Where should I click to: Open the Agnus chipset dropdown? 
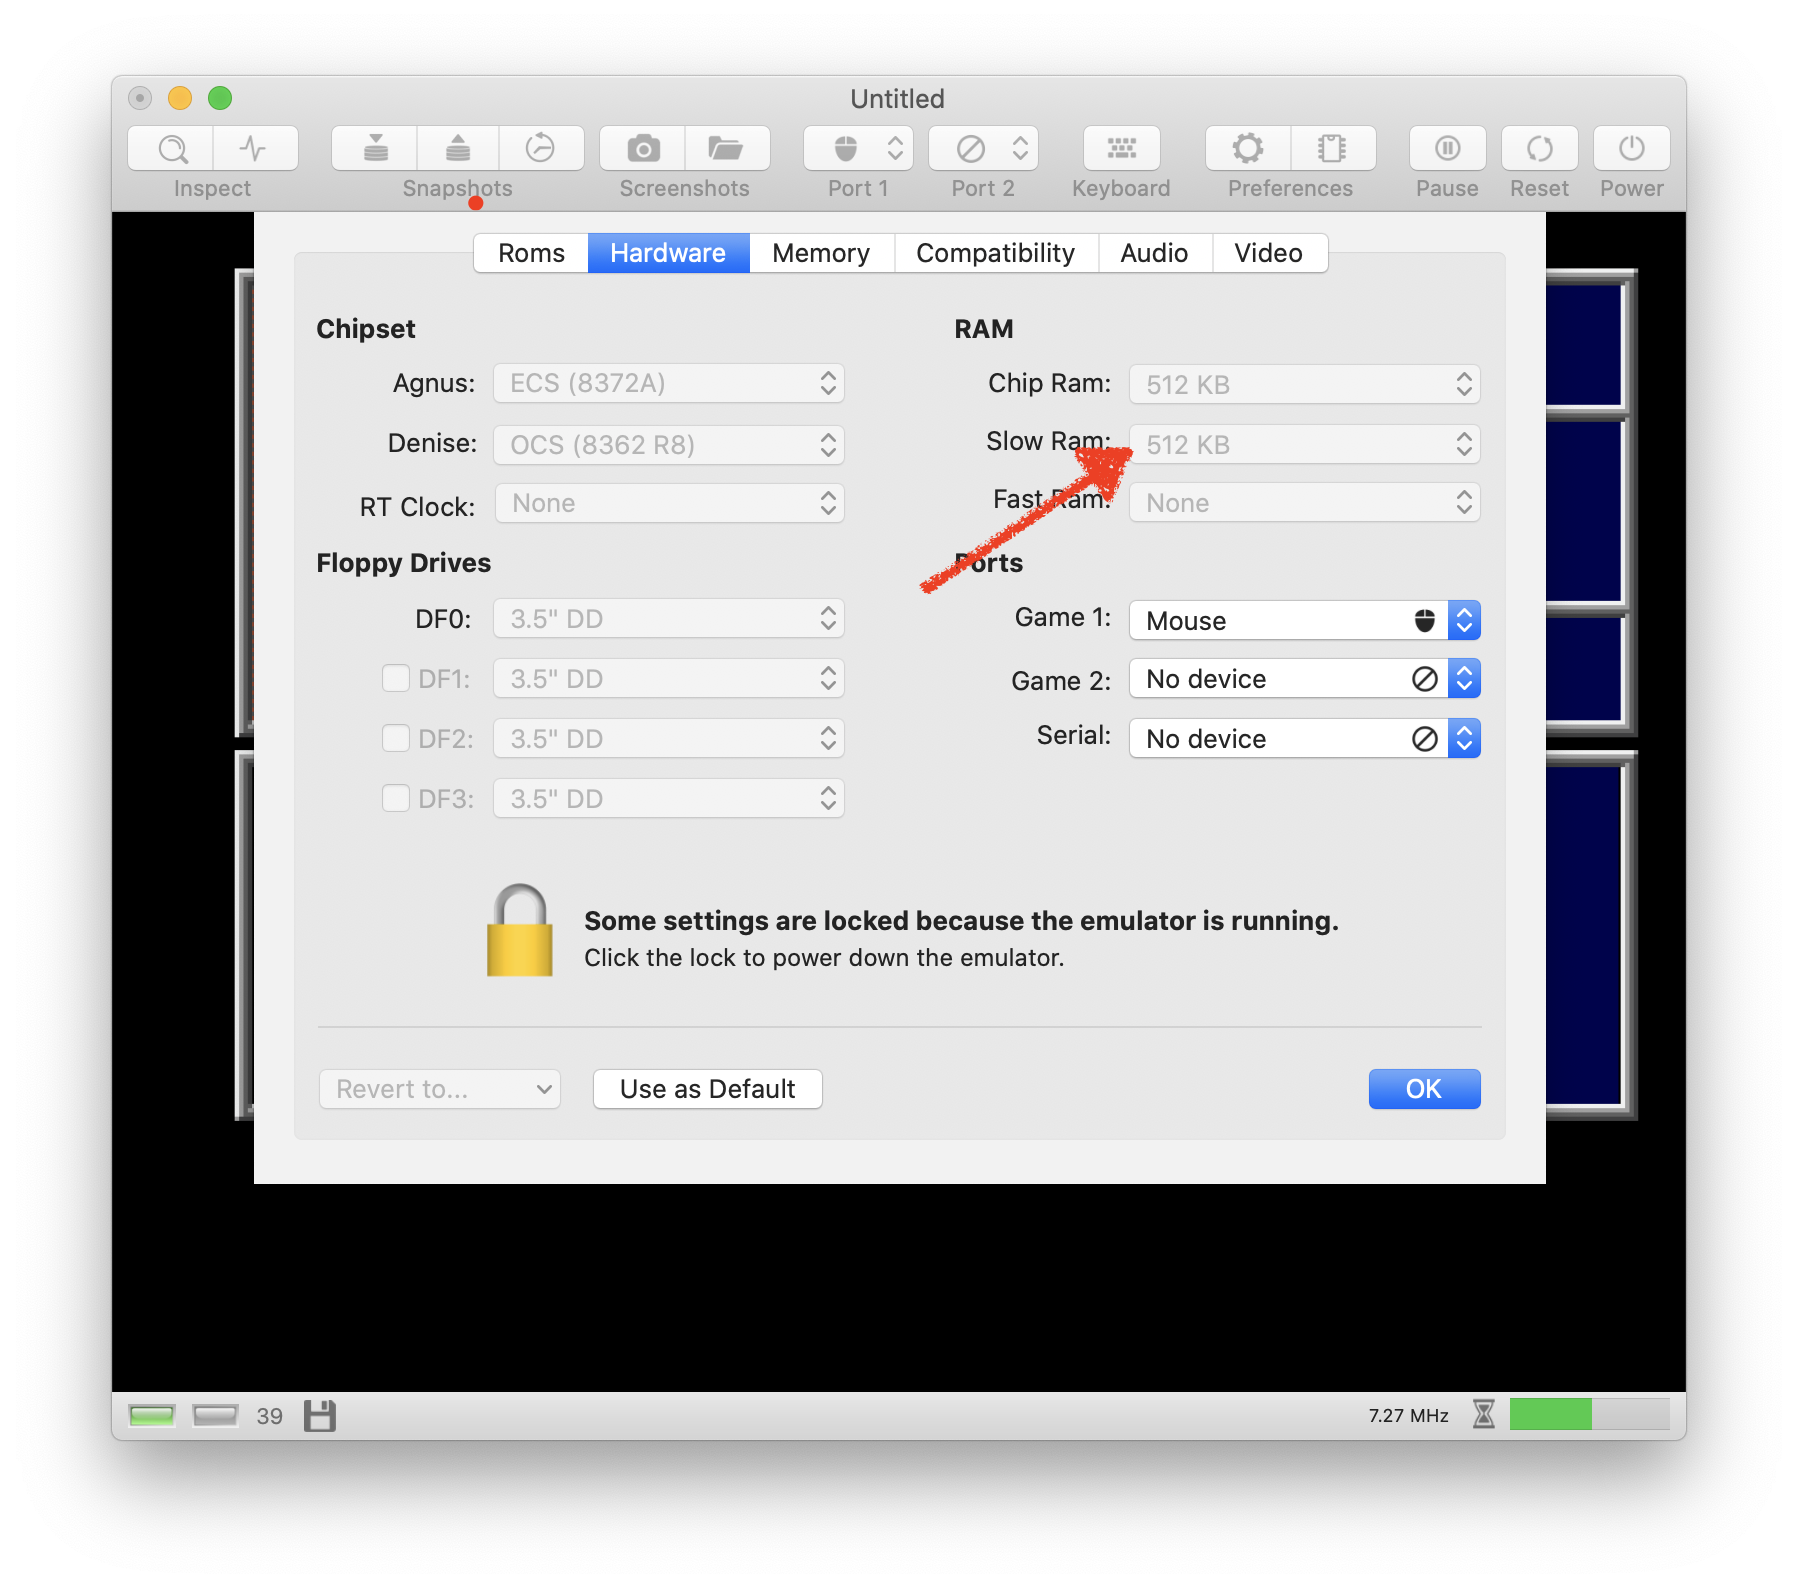click(x=669, y=383)
